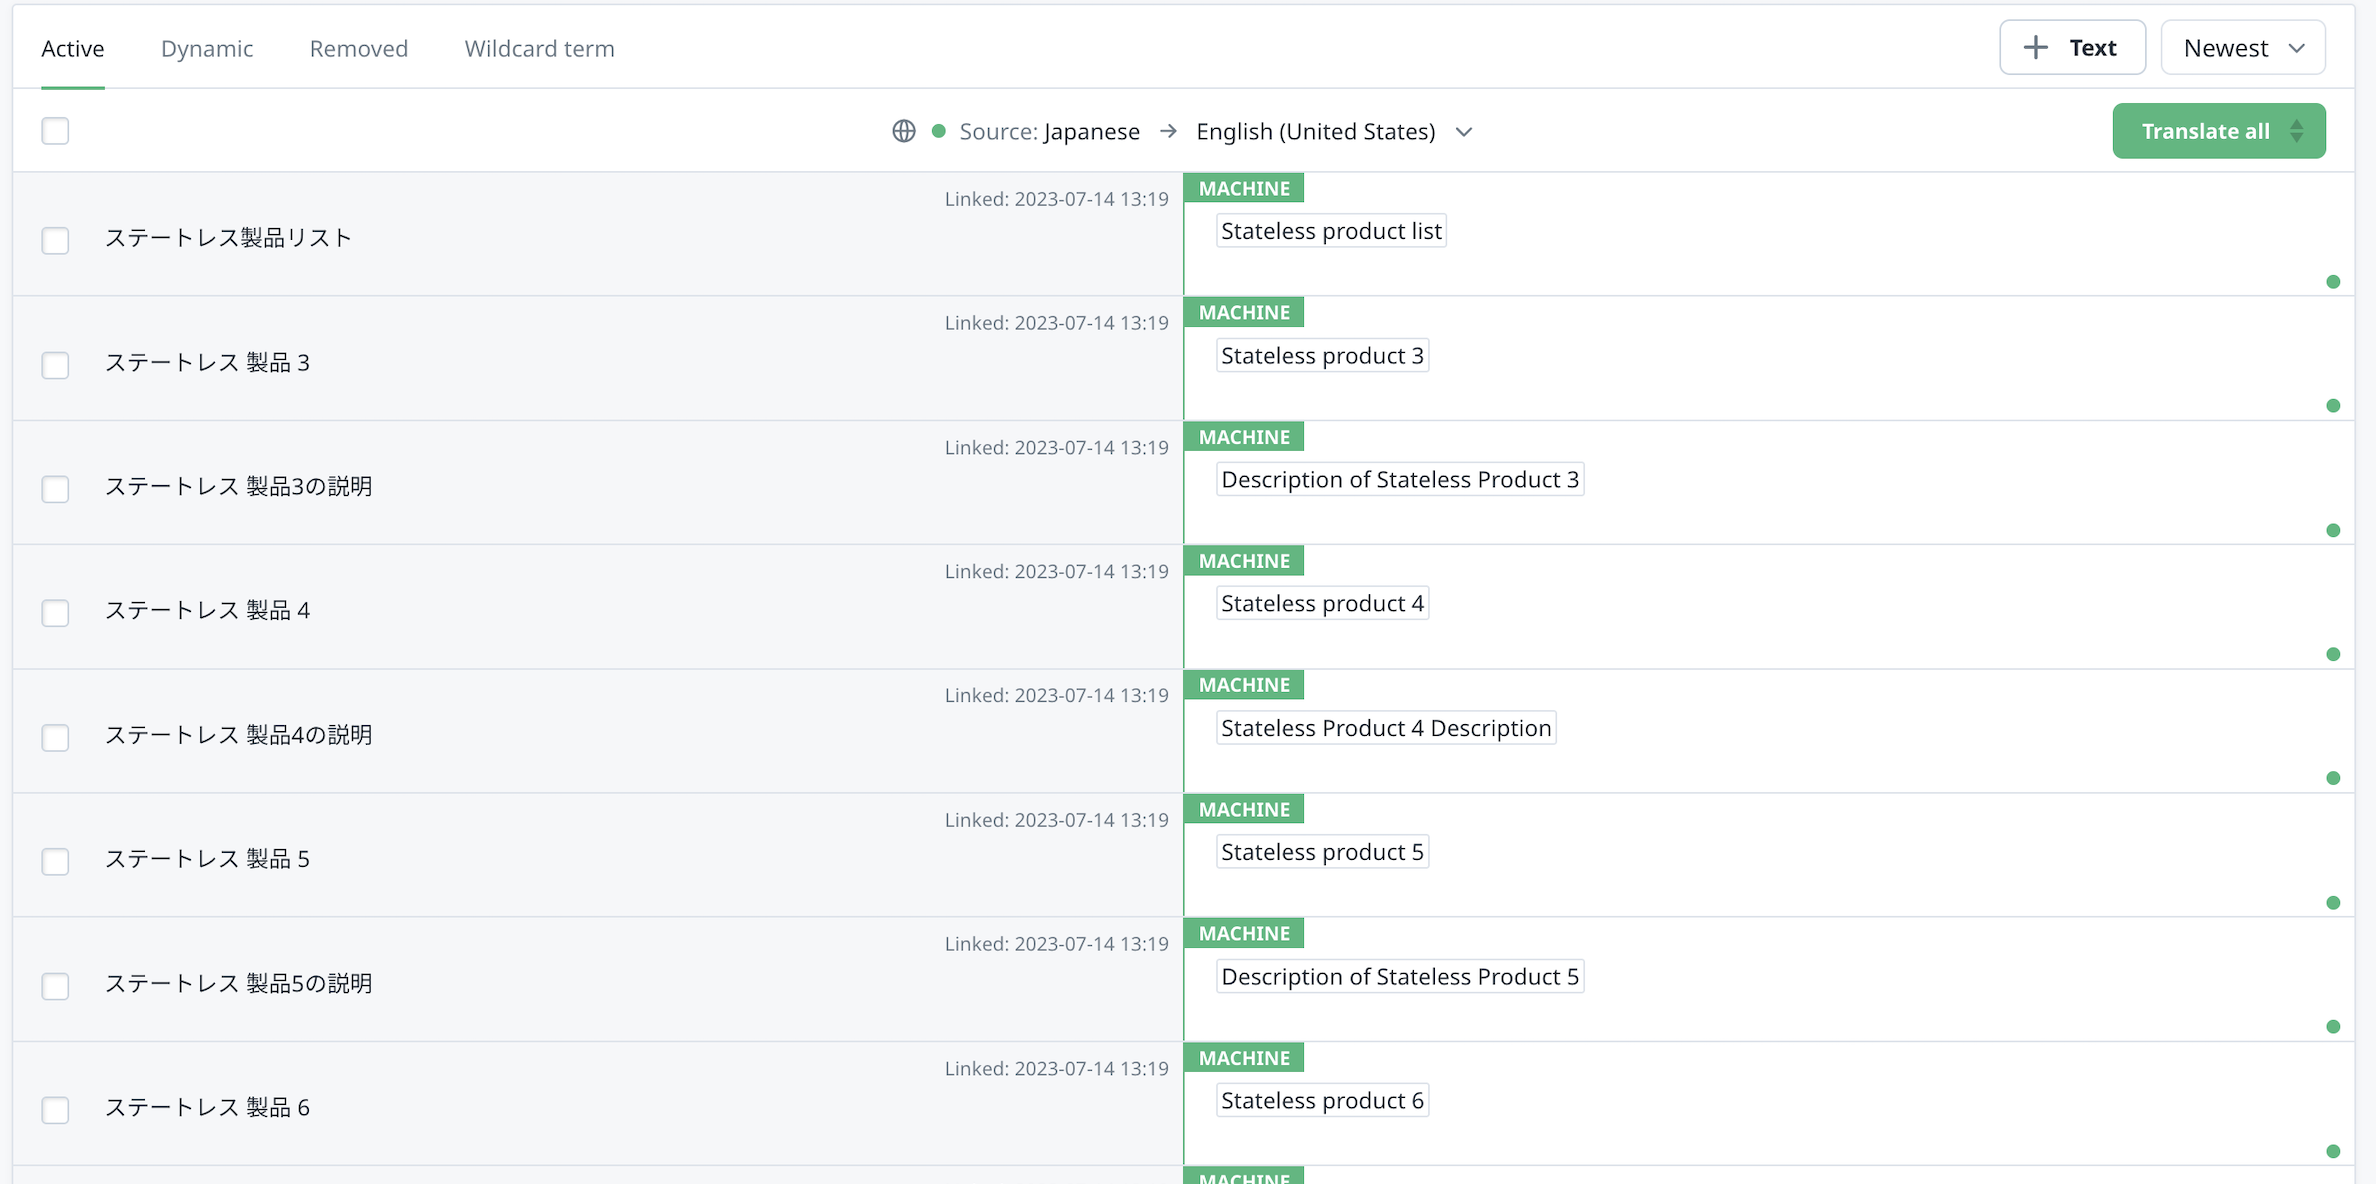2376x1184 pixels.
Task: Click the plus icon on Text button
Action: coord(2035,47)
